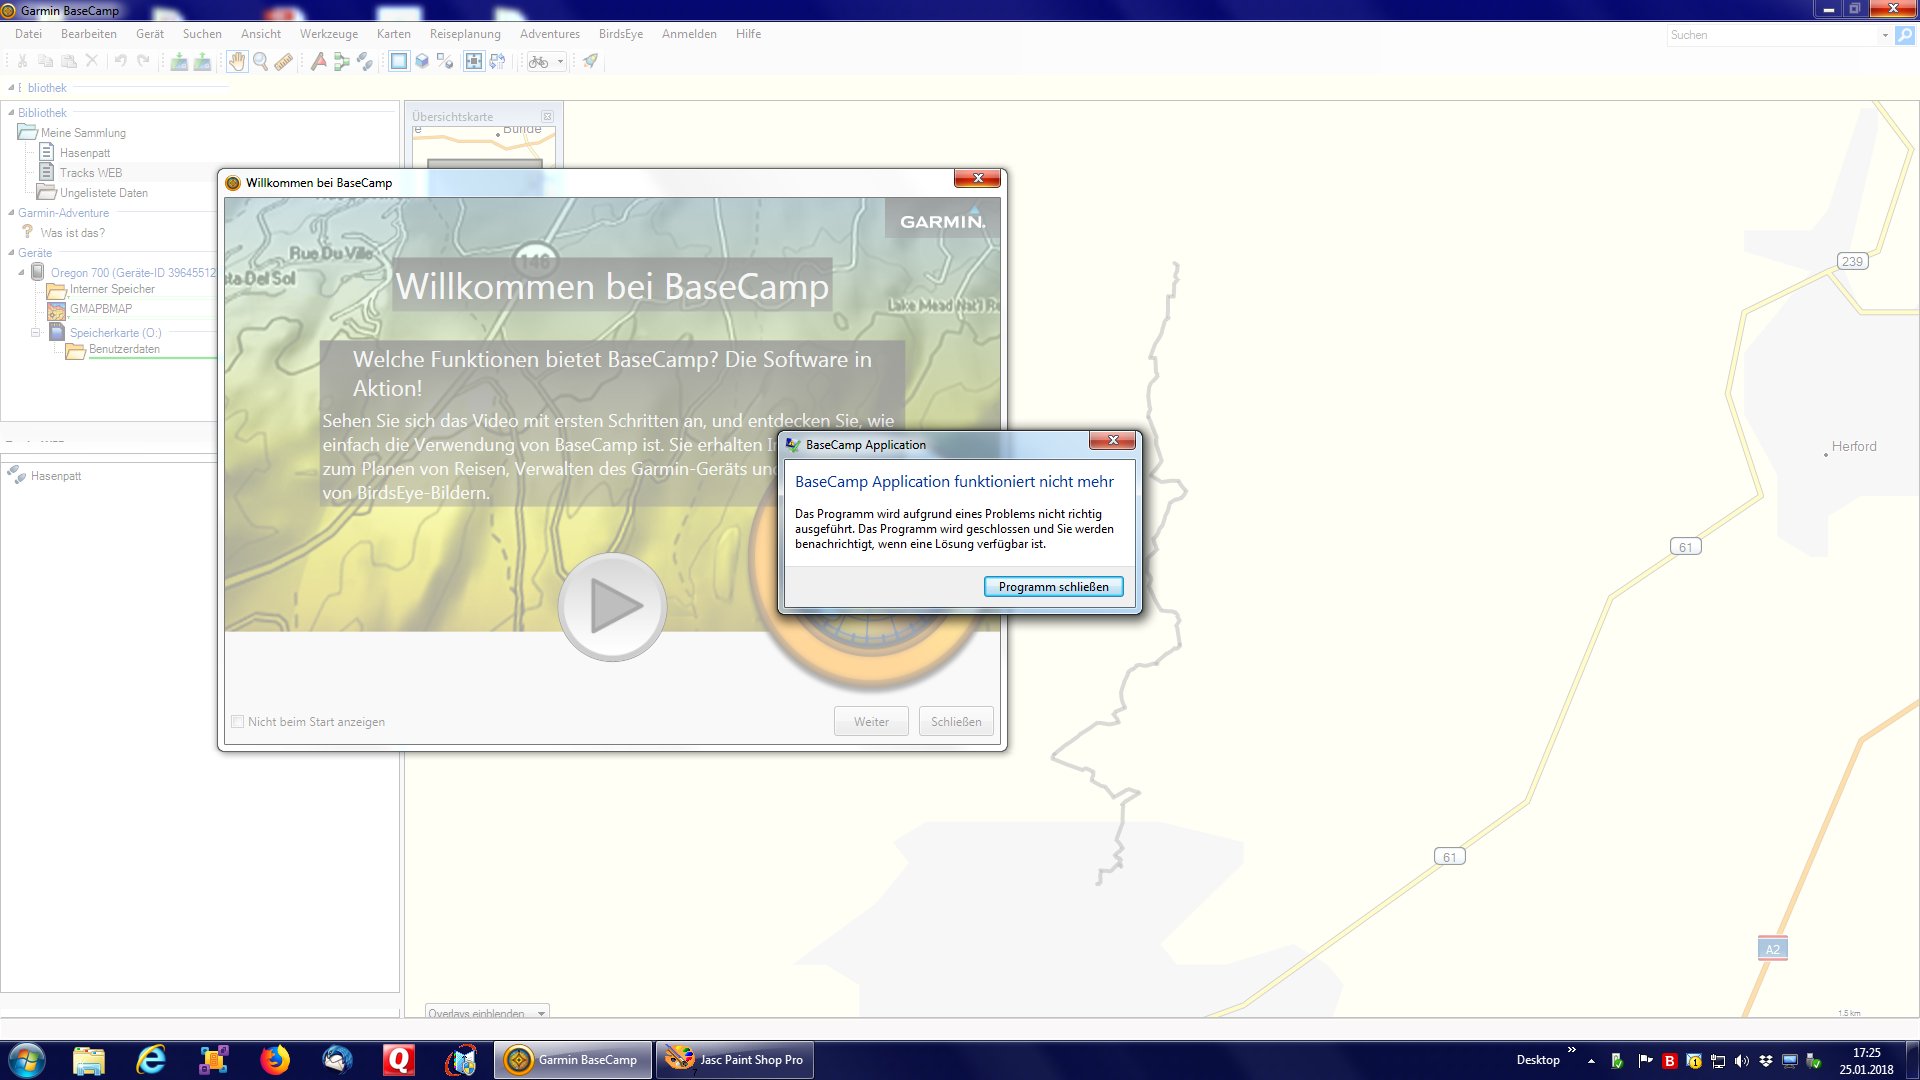This screenshot has height=1080, width=1920.
Task: Open the Werkzeuge menu
Action: point(328,34)
